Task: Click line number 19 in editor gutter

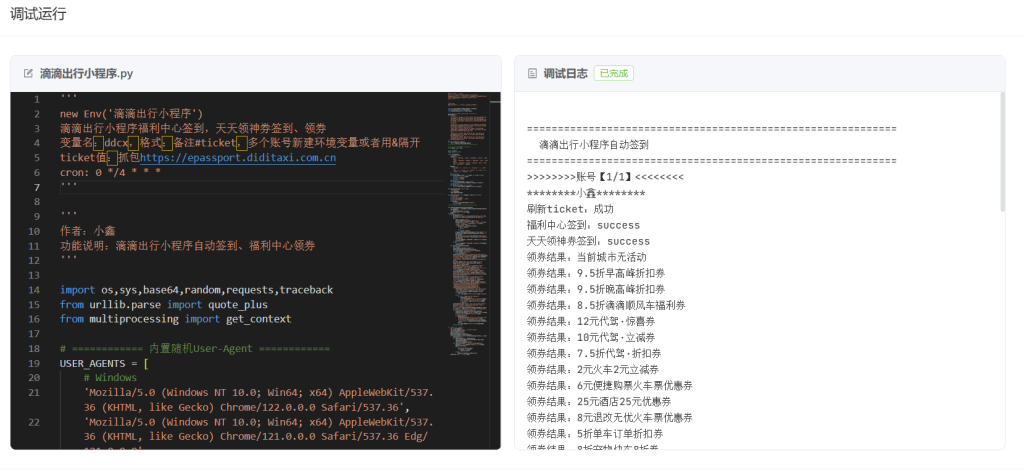Action: [35, 363]
